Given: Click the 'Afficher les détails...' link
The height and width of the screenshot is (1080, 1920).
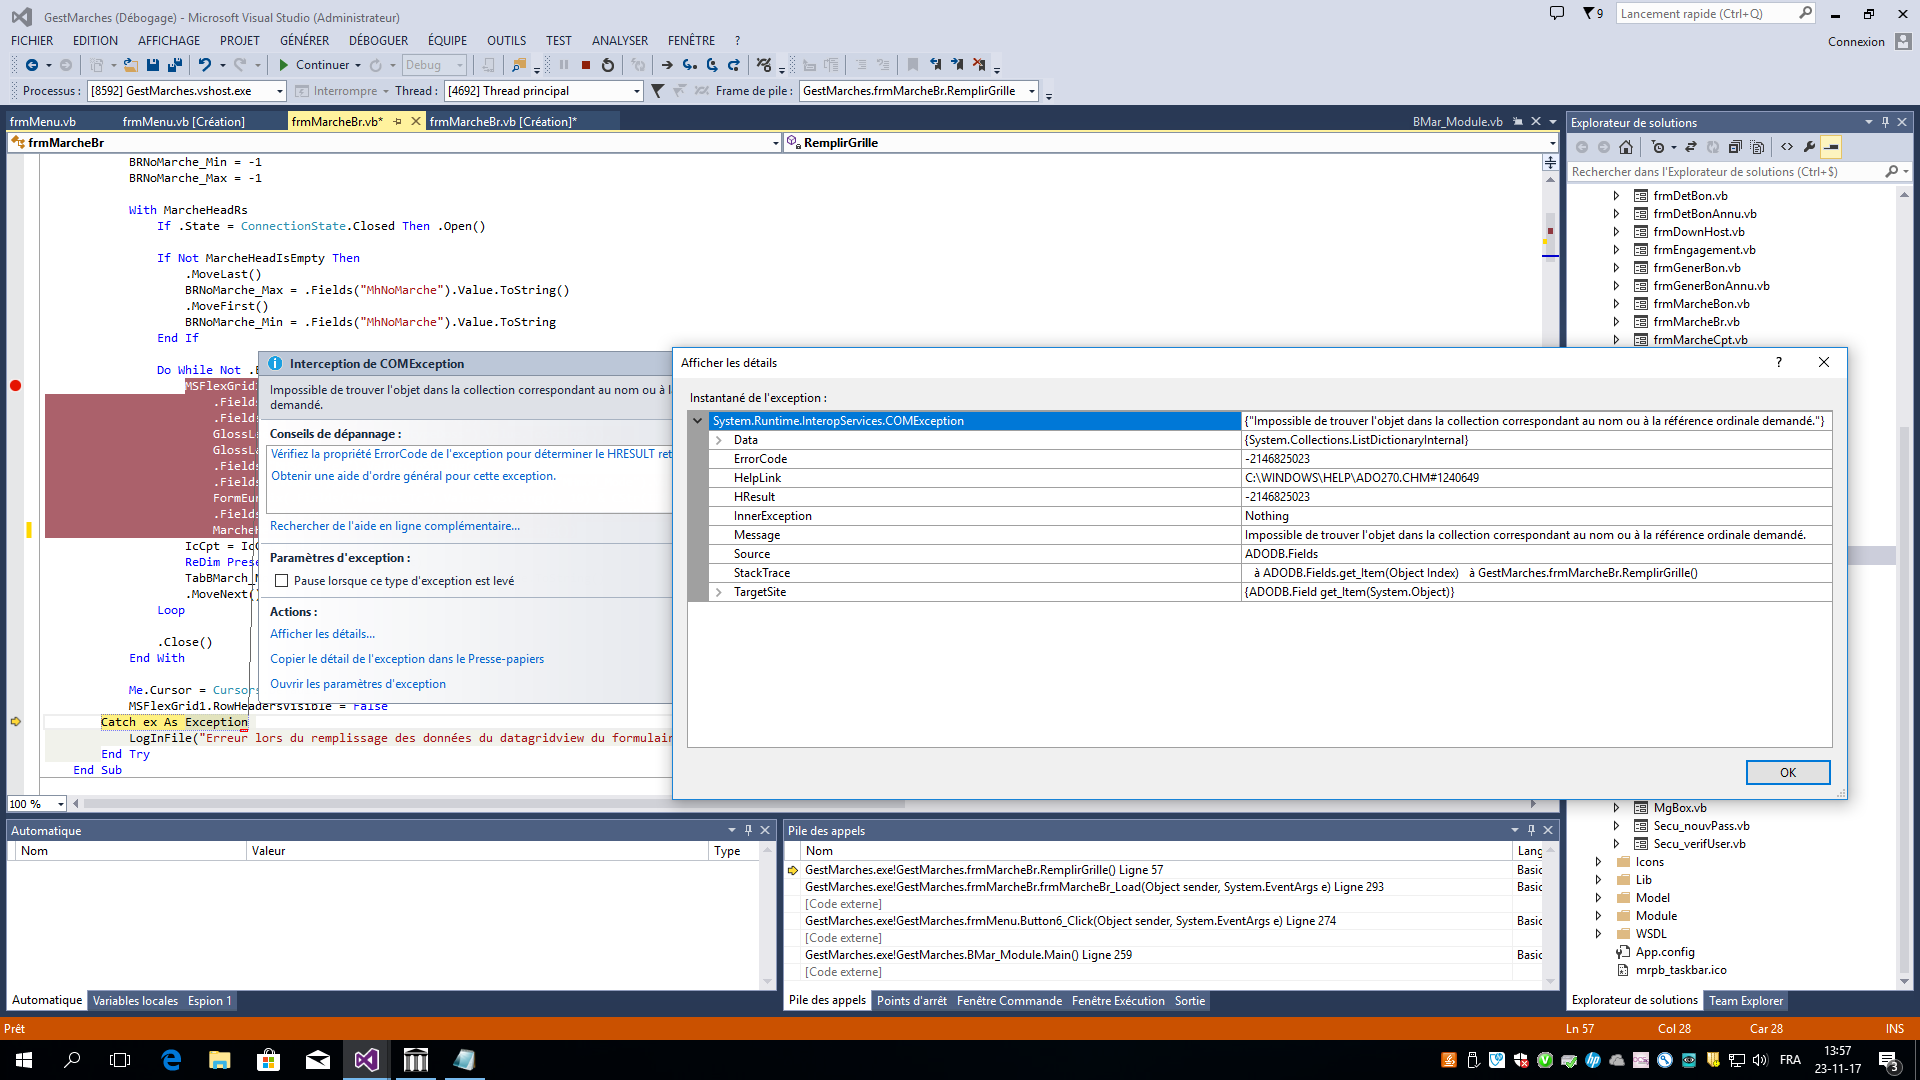Looking at the screenshot, I should coord(322,634).
